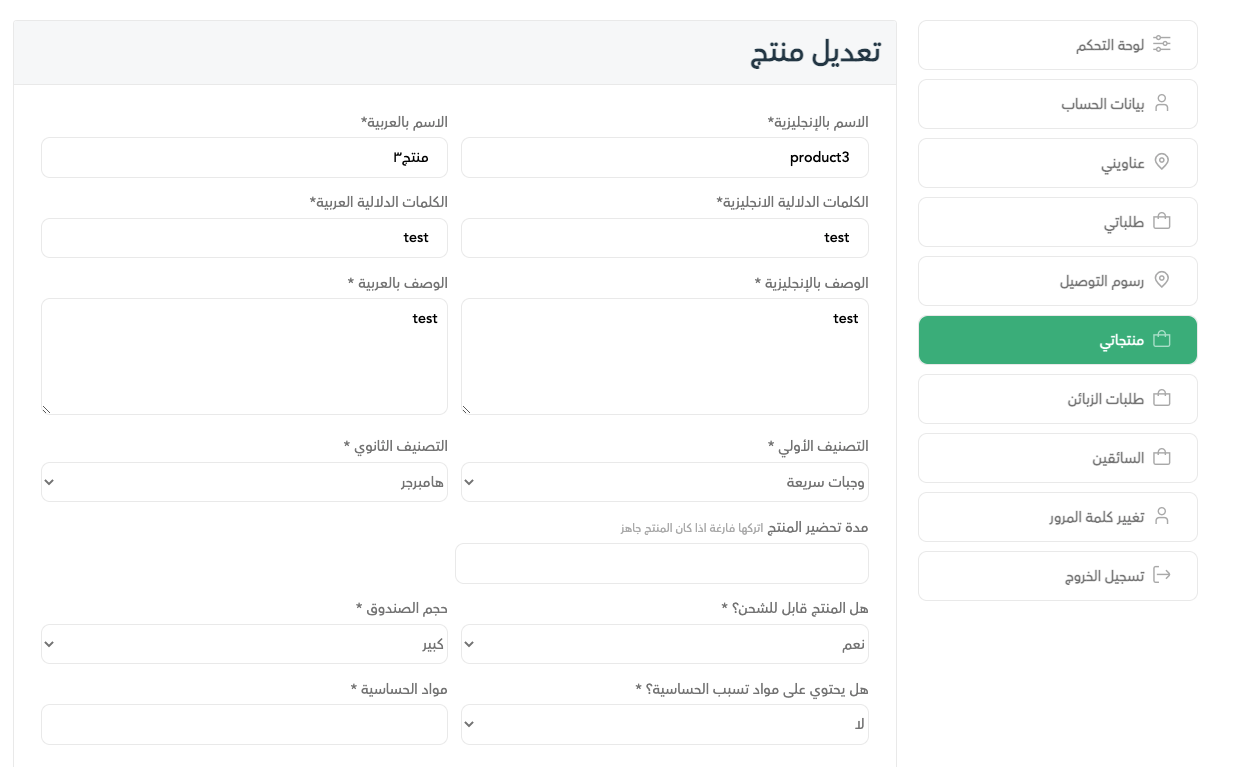Open the التصنيف الأولي dropdown
1235x767 pixels.
pyautogui.click(x=664, y=482)
